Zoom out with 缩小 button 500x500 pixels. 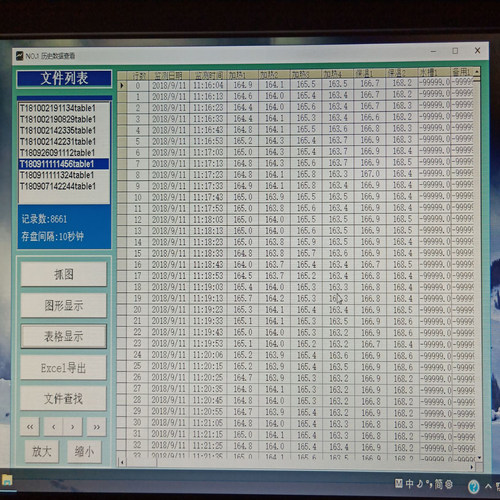(84, 452)
